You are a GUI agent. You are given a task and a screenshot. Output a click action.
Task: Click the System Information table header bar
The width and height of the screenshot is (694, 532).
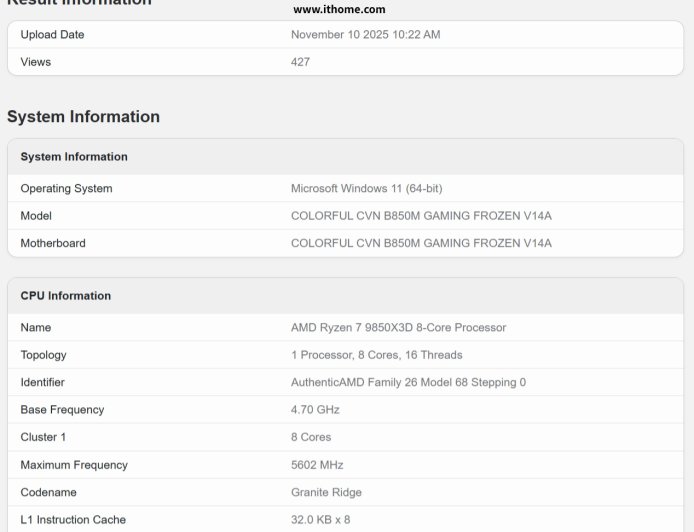pyautogui.click(x=74, y=157)
